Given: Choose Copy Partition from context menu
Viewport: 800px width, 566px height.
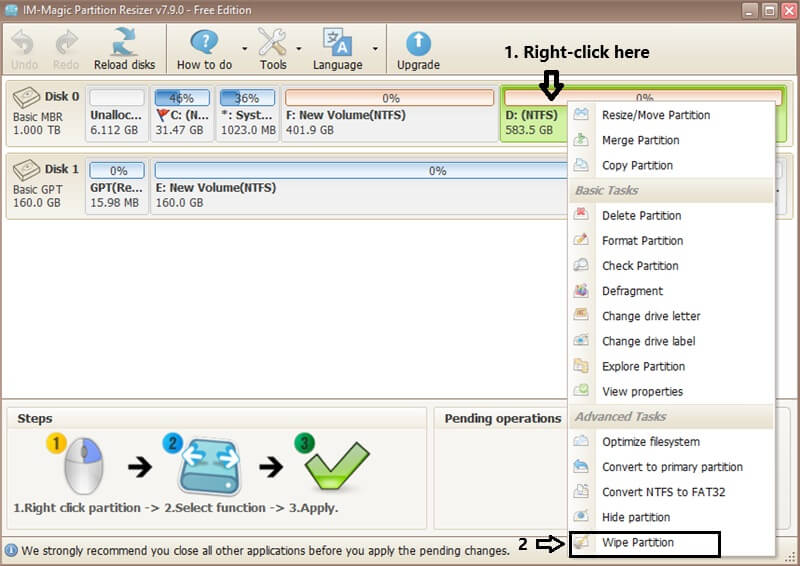Looking at the screenshot, I should click(671, 165).
